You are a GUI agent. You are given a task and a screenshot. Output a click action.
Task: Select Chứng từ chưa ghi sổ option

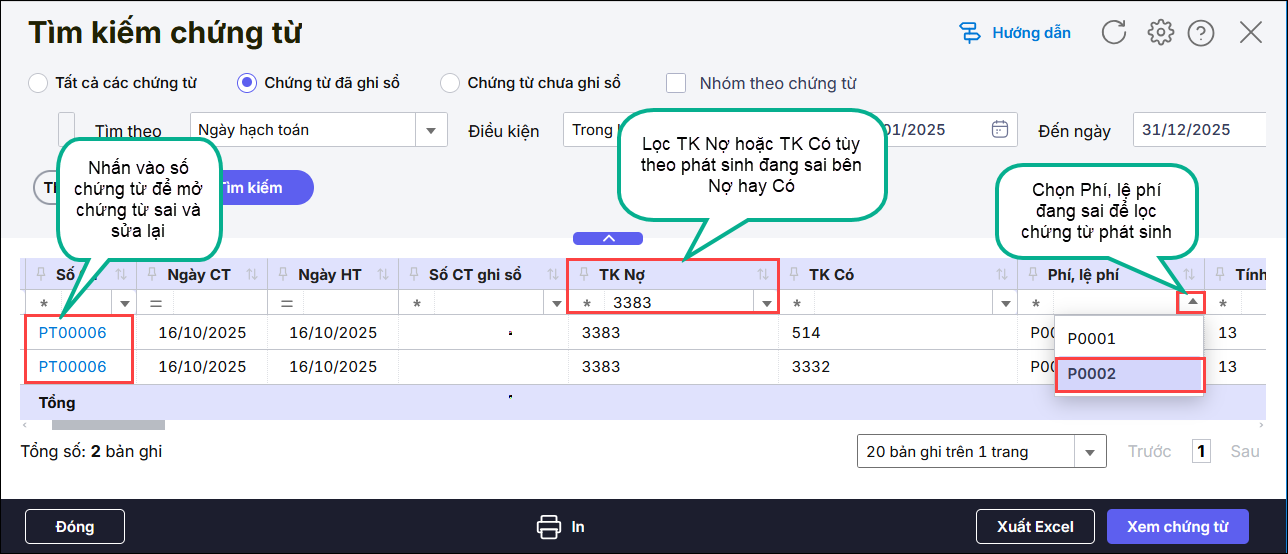point(450,83)
